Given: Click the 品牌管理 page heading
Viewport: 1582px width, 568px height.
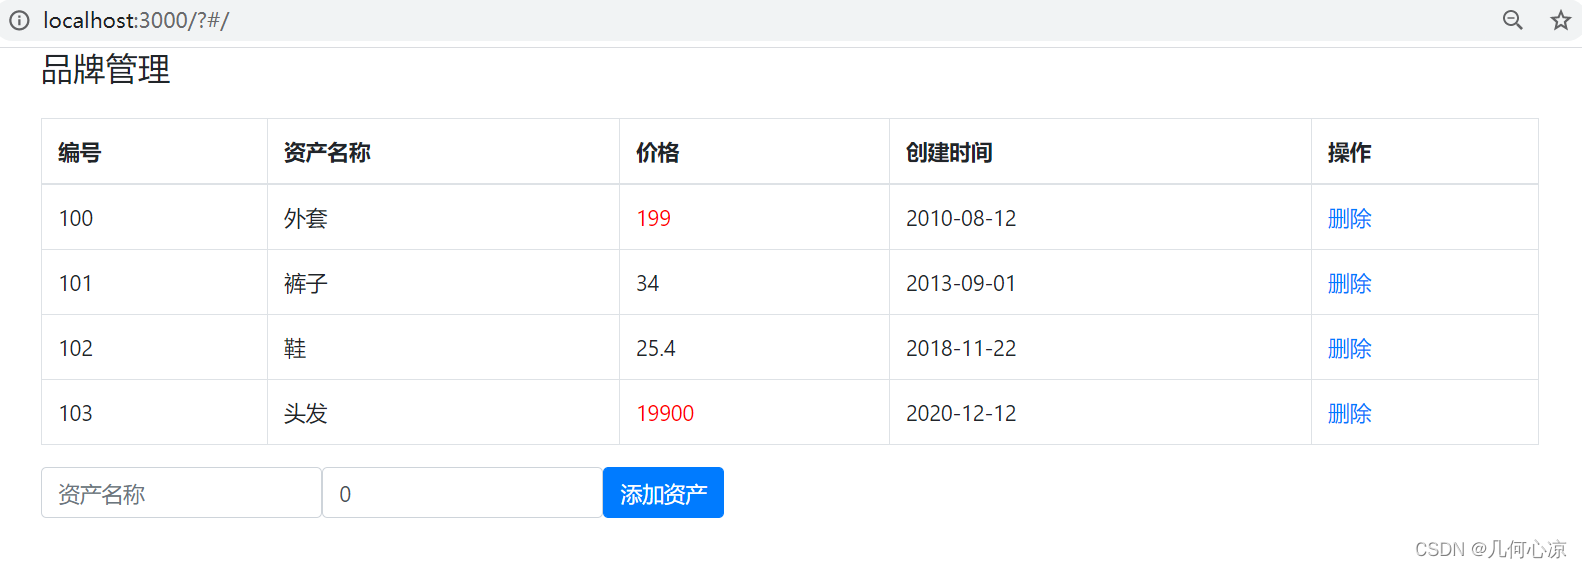Looking at the screenshot, I should [106, 69].
